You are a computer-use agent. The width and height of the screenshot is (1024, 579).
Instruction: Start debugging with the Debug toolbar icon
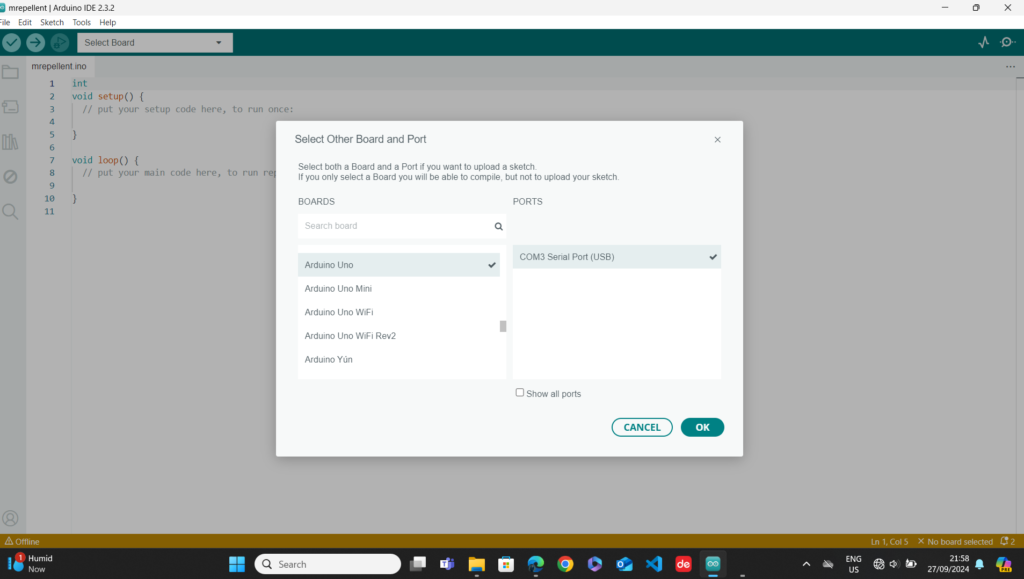pos(59,42)
